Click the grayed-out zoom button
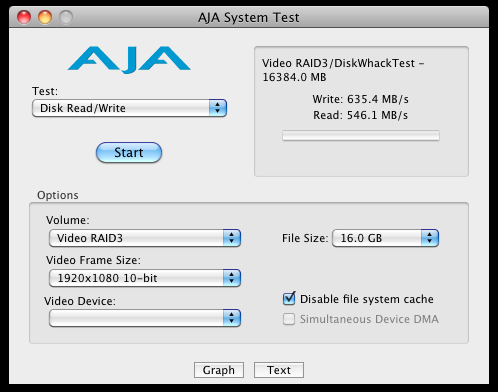Image resolution: width=498 pixels, height=392 pixels. tap(66, 17)
